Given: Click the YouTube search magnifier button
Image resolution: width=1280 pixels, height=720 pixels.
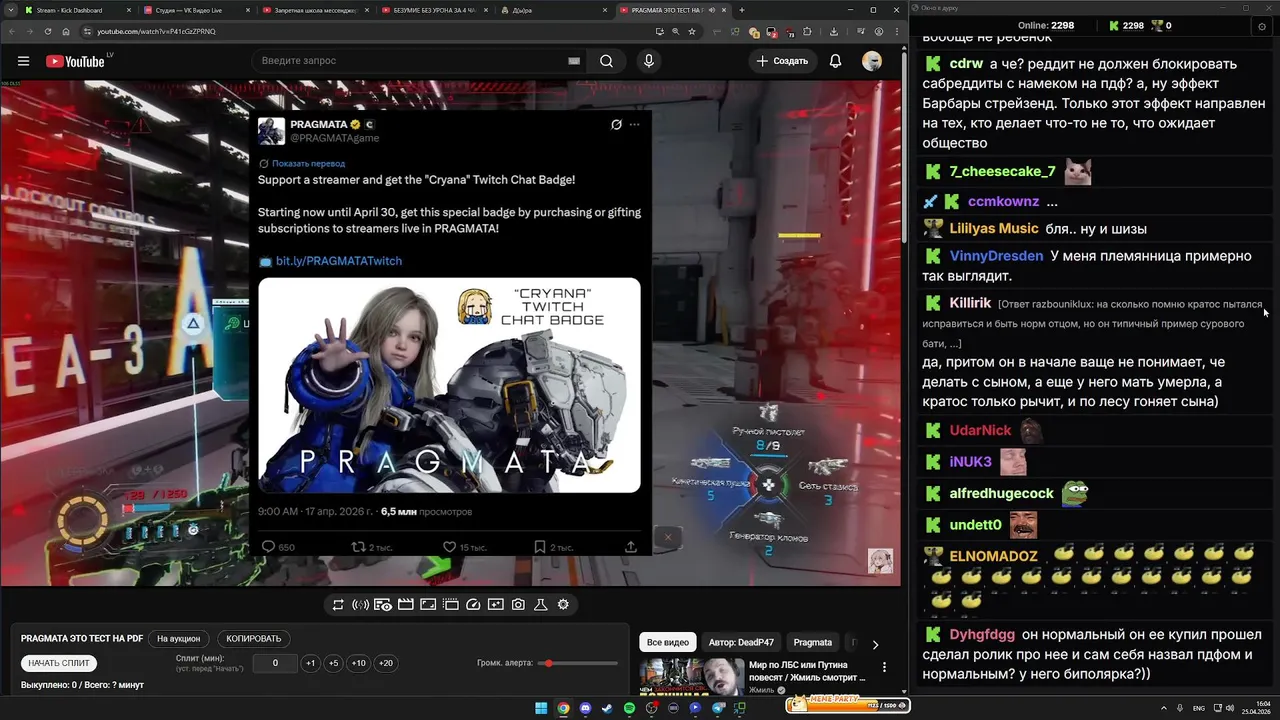Looking at the screenshot, I should pyautogui.click(x=606, y=61).
